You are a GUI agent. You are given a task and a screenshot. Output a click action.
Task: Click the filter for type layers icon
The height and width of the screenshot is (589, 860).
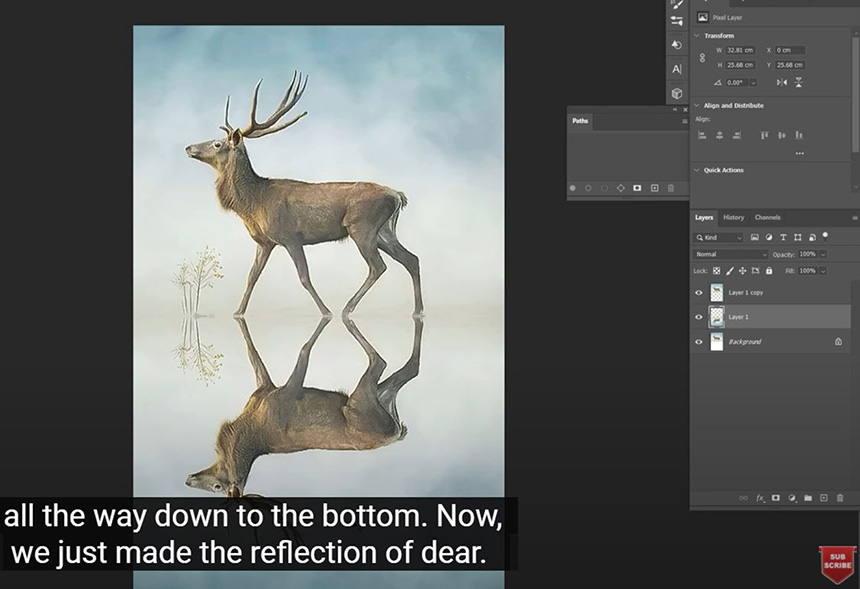coord(783,238)
